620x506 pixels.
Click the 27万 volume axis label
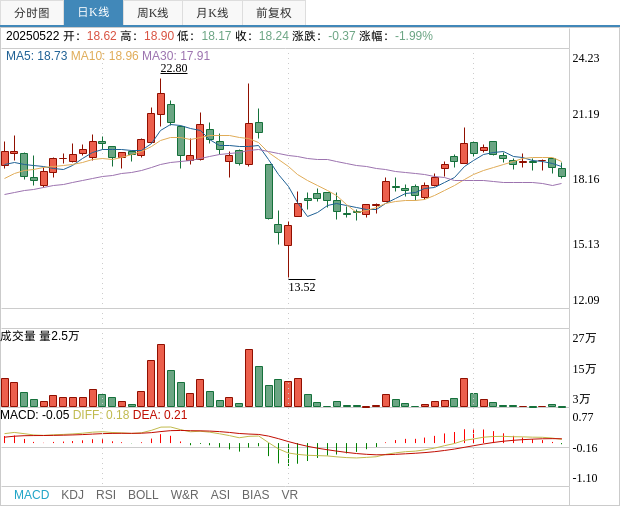coord(584,338)
